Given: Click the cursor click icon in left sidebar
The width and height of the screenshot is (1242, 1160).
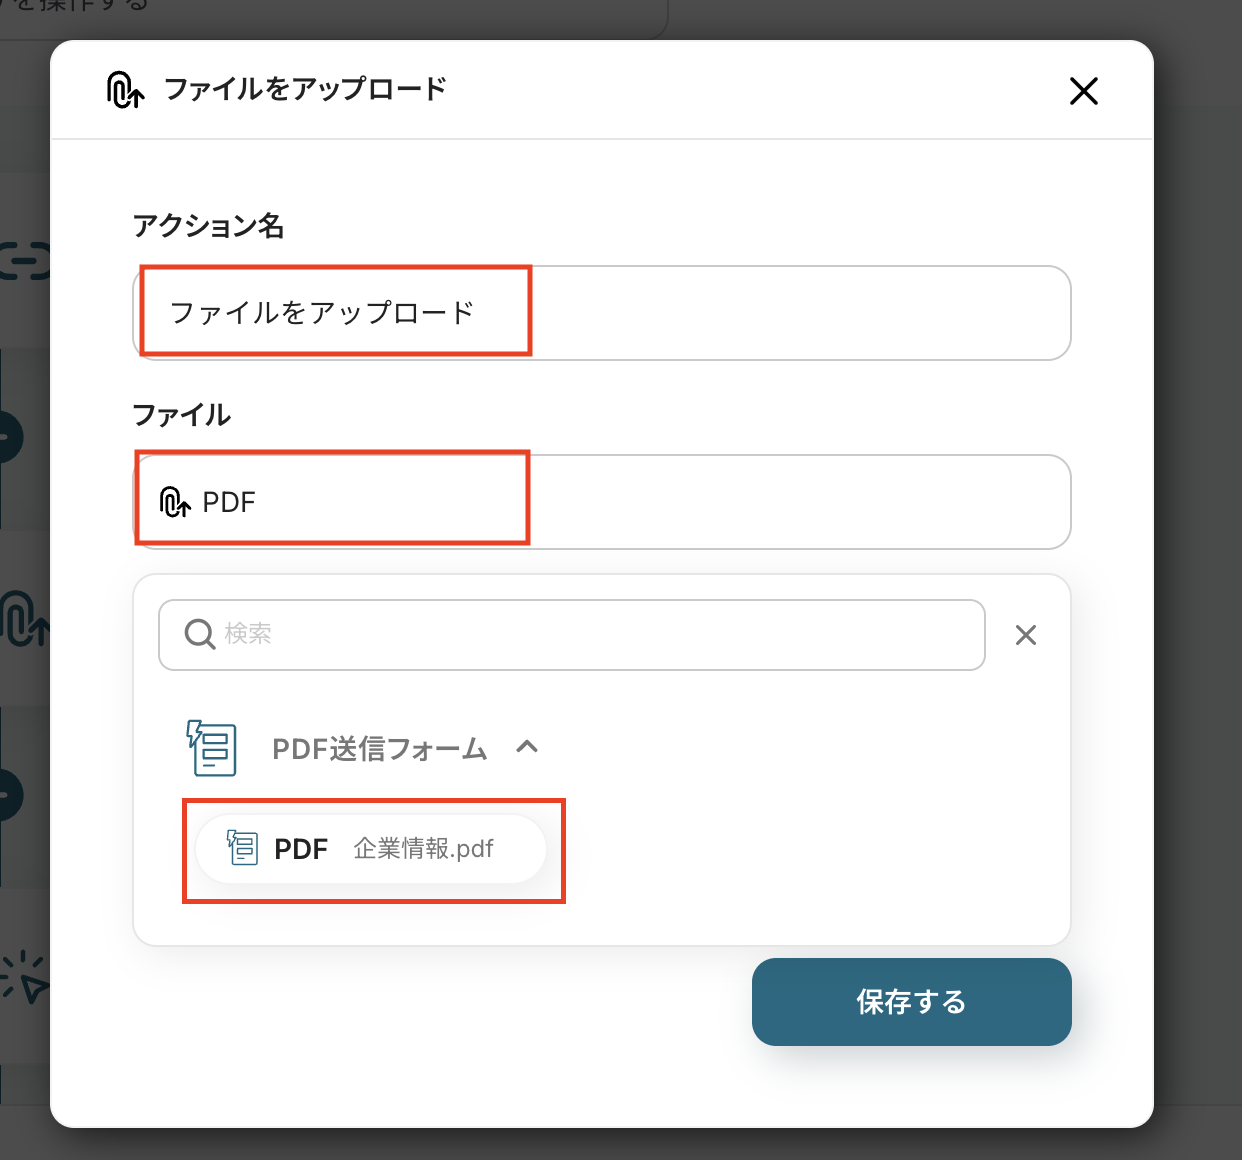Looking at the screenshot, I should pos(24,977).
